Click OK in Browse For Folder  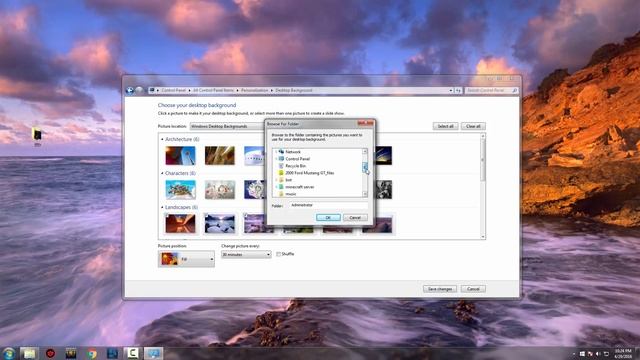(328, 218)
